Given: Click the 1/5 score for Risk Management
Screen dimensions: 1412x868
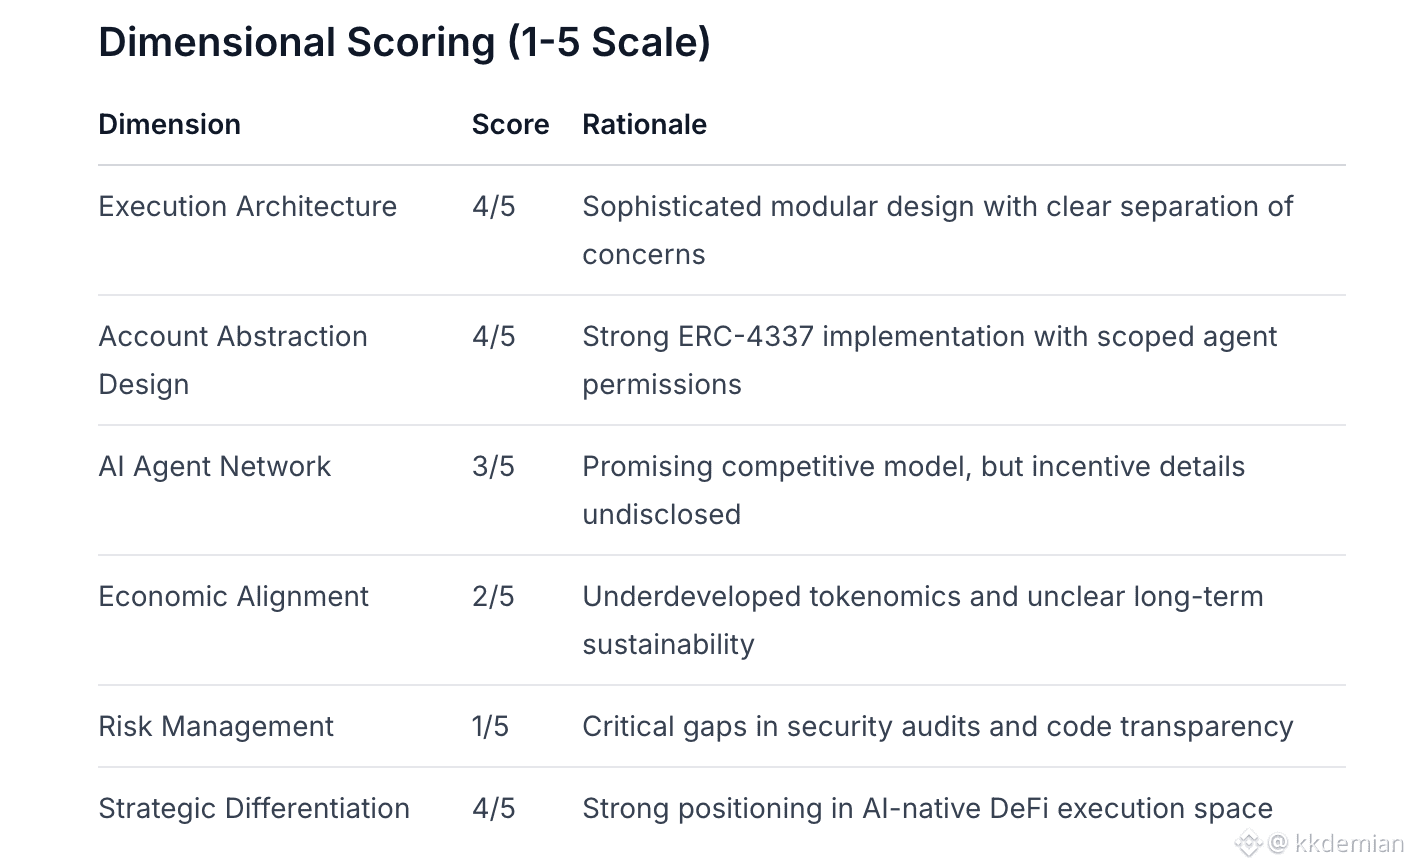Looking at the screenshot, I should 490,726.
